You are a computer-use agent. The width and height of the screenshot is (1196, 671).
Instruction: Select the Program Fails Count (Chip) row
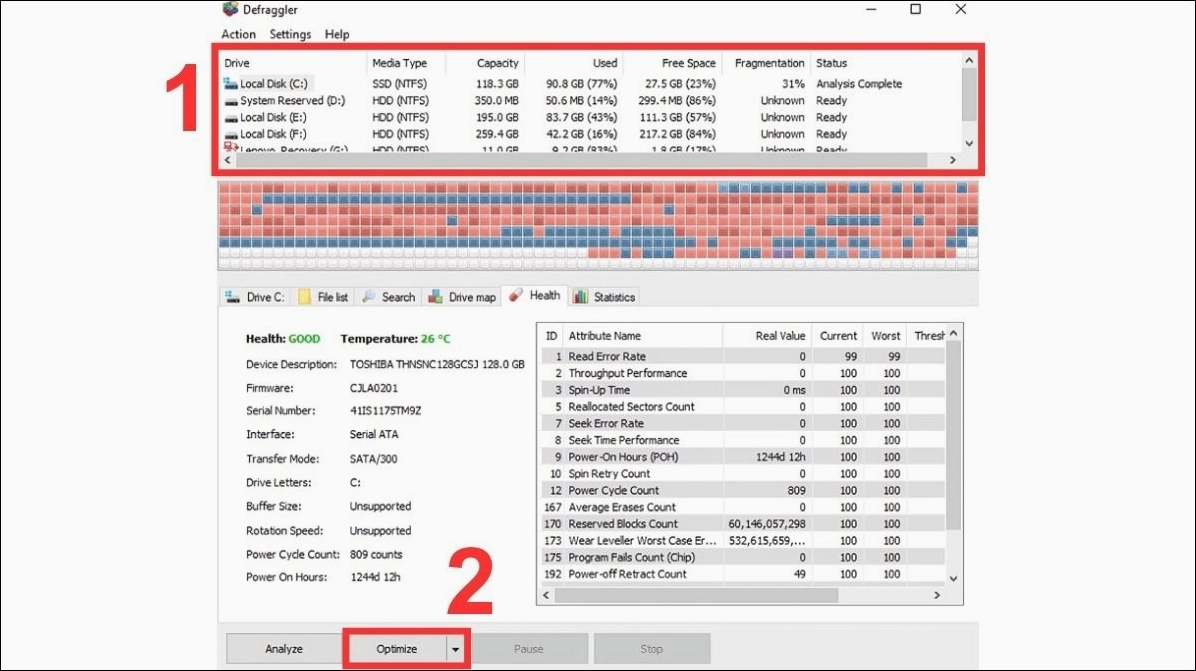pyautogui.click(x=743, y=557)
